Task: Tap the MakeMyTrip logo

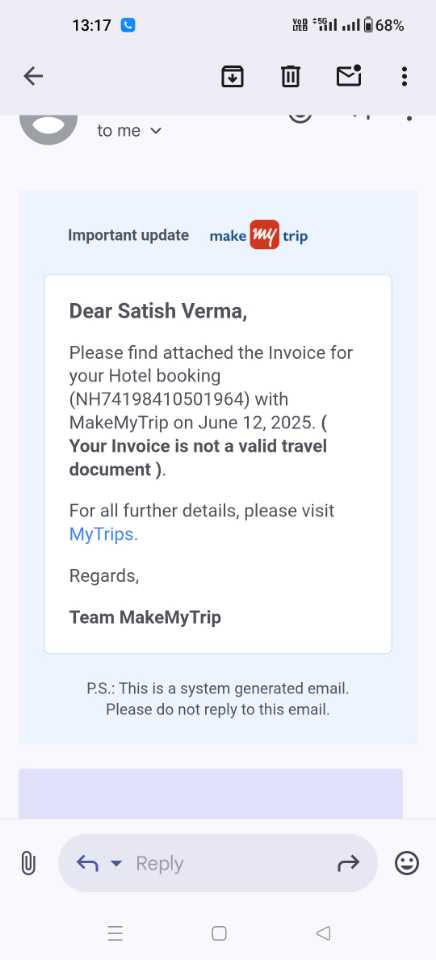Action: coord(258,235)
